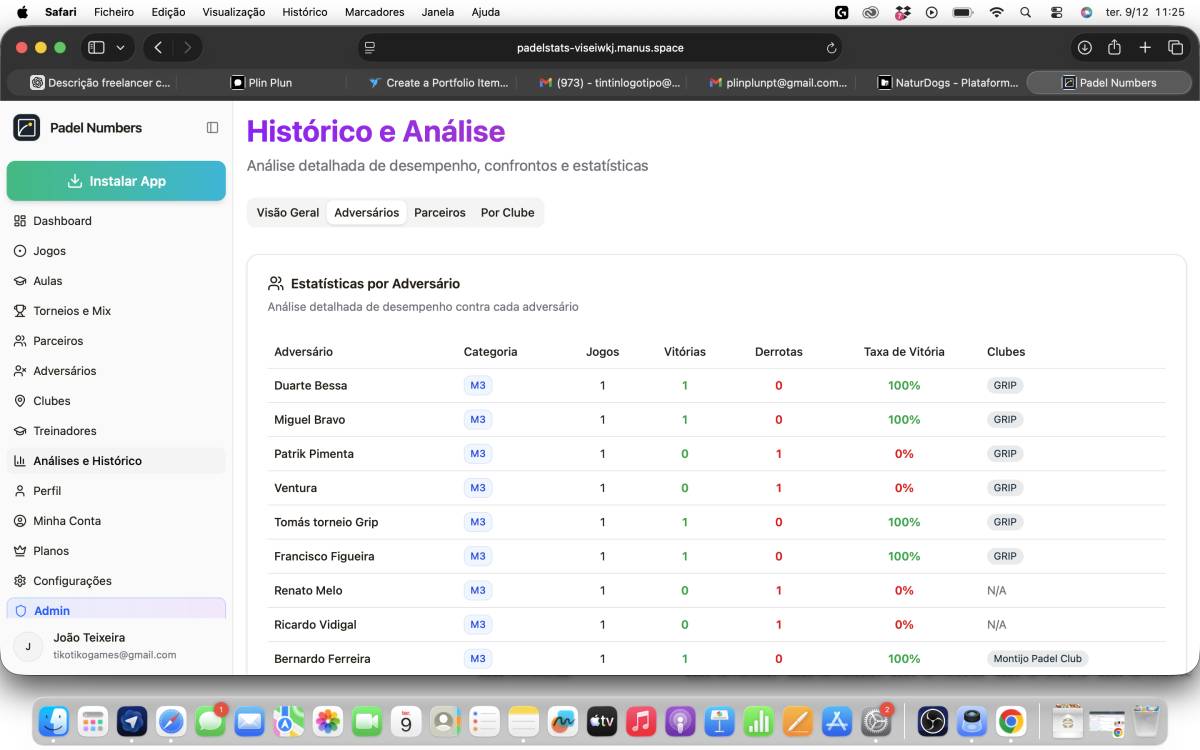Click the Duarte Bessa opponent name
This screenshot has width=1200, height=750.
pos(311,386)
